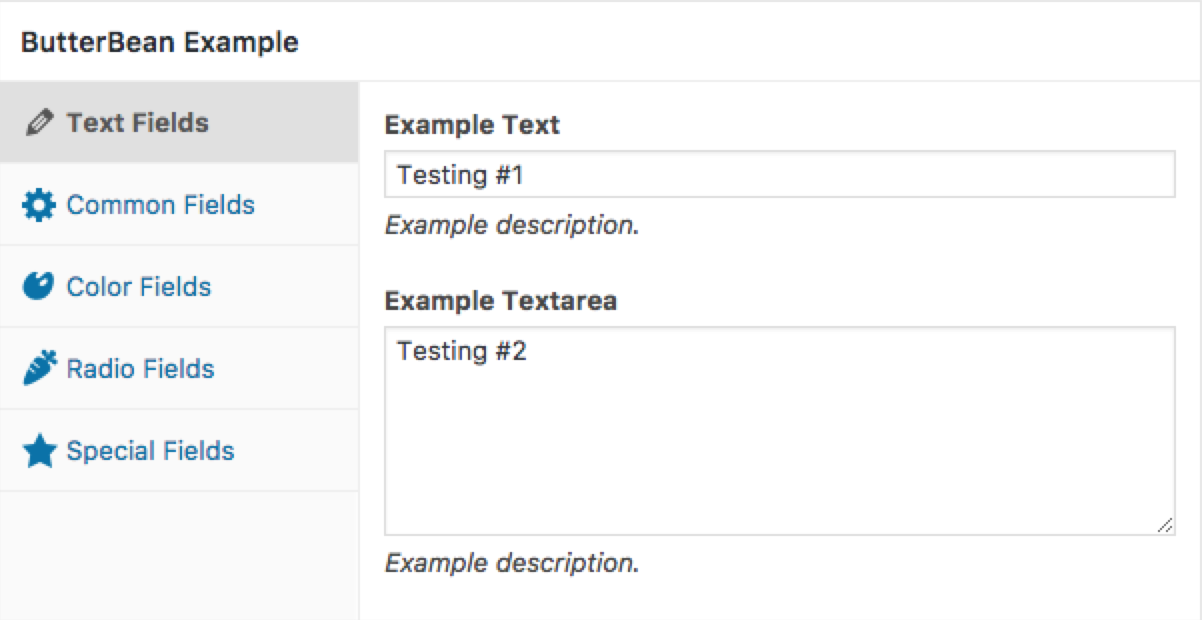Viewport: 1202px width, 620px height.
Task: Click the description below the Example Text input
Action: (x=511, y=226)
